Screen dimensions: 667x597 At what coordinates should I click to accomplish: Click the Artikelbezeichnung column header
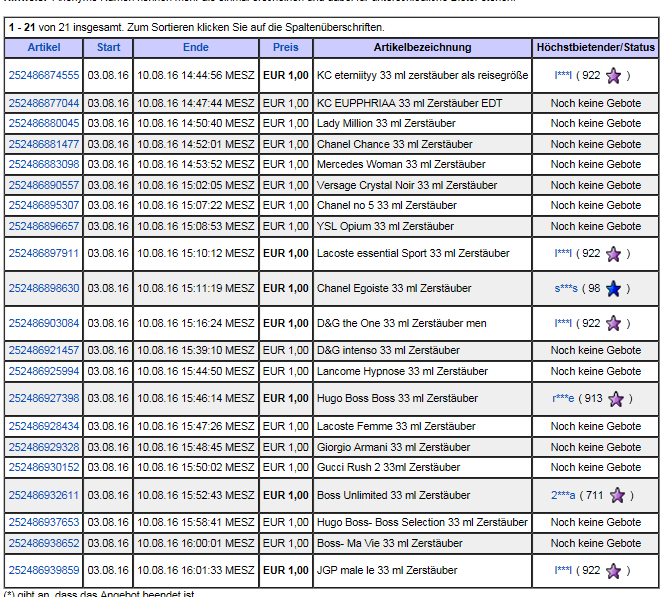(x=422, y=47)
